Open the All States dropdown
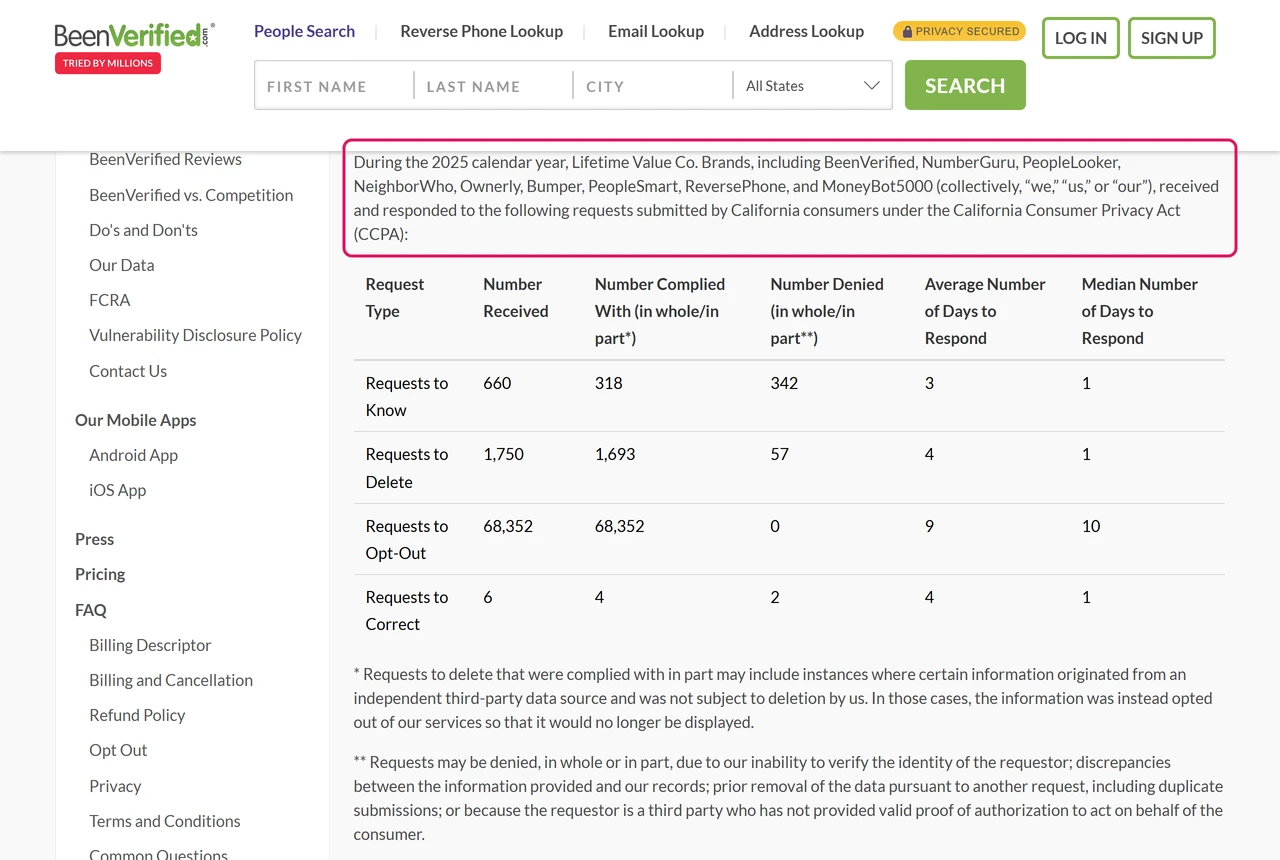This screenshot has width=1280, height=860. click(812, 86)
